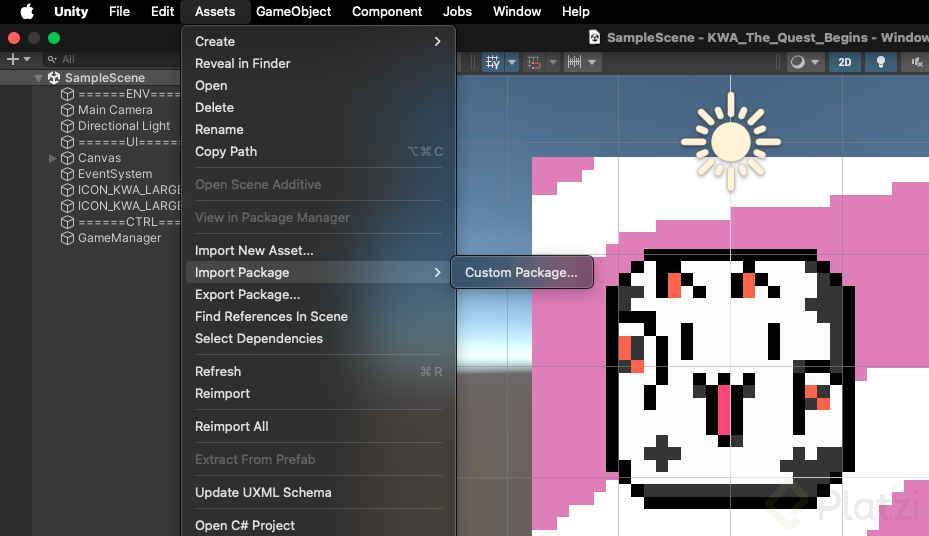Toggle scene lighting light bulb
Viewport: 929px width, 536px height.
[880, 62]
